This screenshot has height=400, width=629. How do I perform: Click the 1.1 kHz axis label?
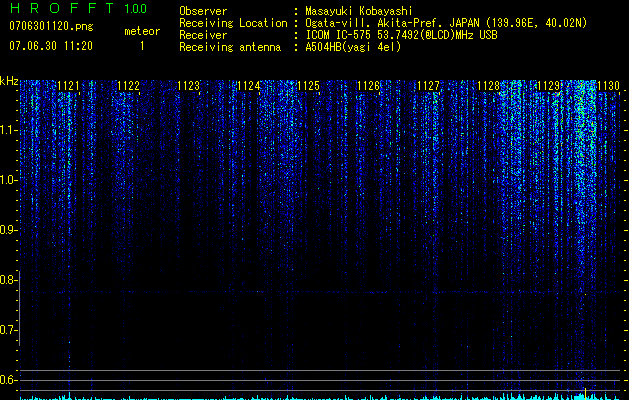point(8,130)
